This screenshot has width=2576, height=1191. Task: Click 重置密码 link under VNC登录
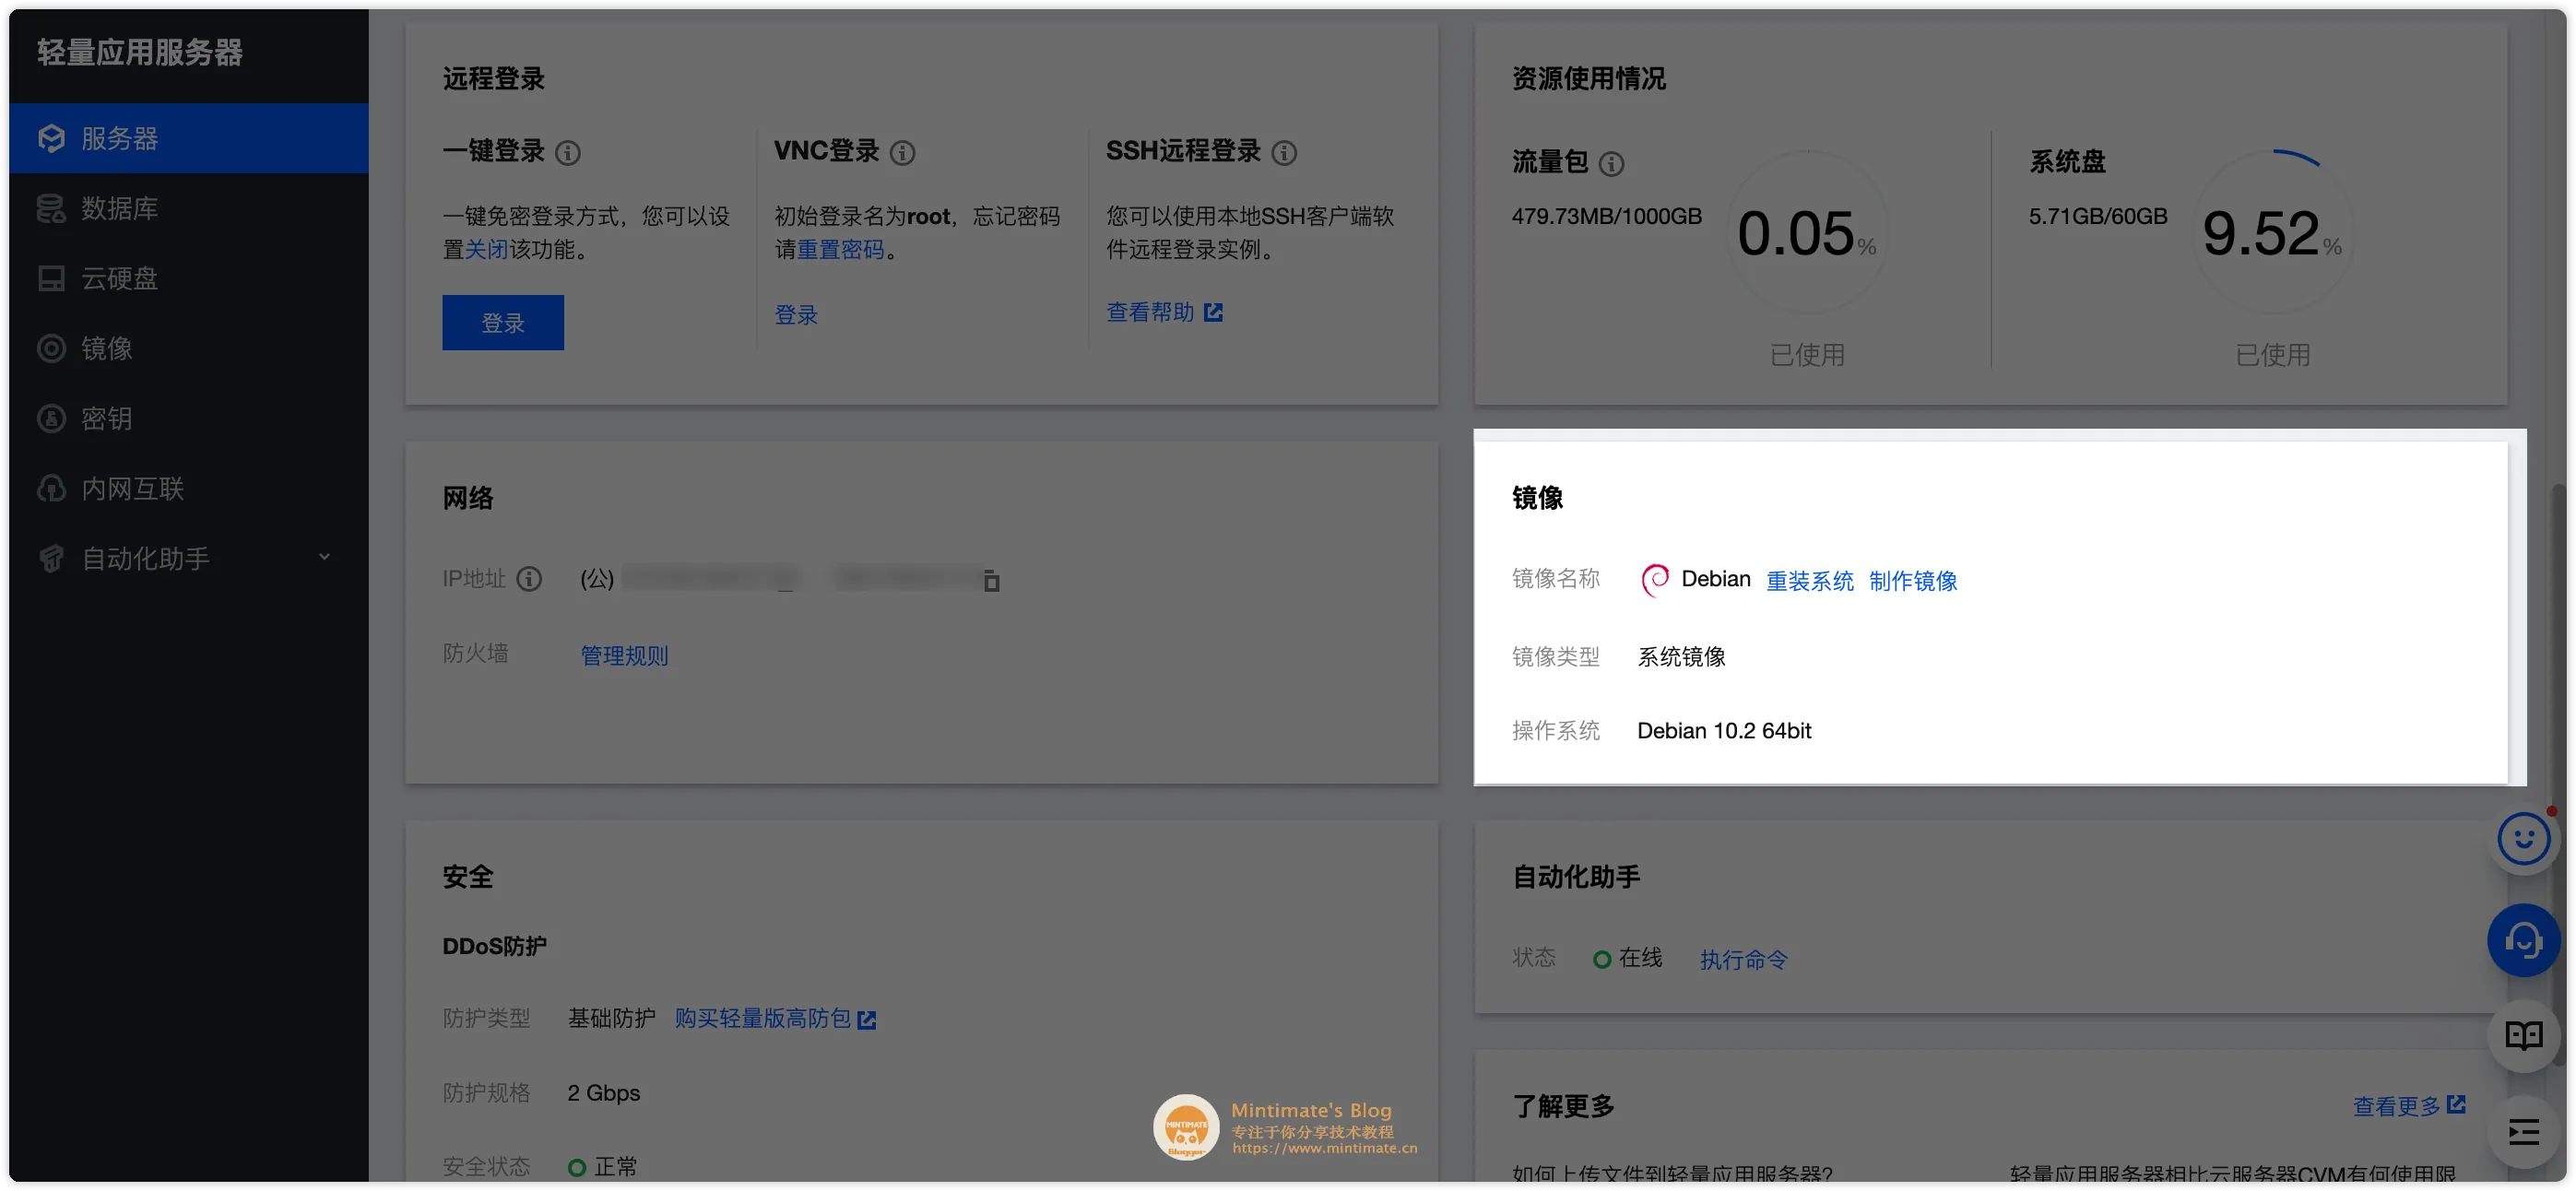point(841,249)
